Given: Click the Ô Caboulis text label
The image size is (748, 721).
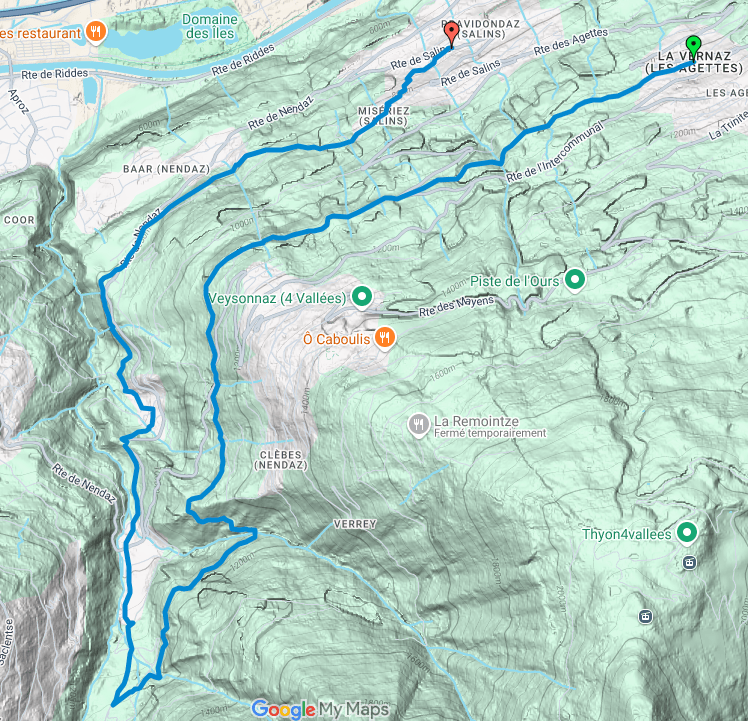Looking at the screenshot, I should [337, 339].
